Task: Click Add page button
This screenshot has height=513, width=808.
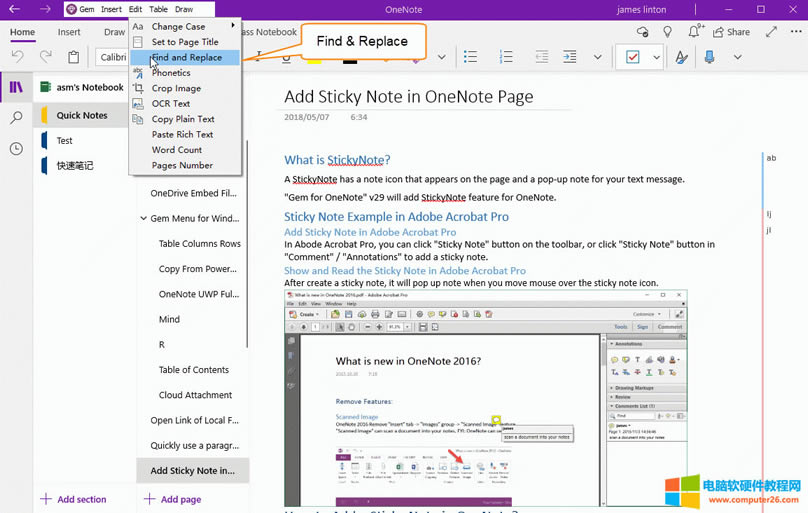Action: click(172, 499)
